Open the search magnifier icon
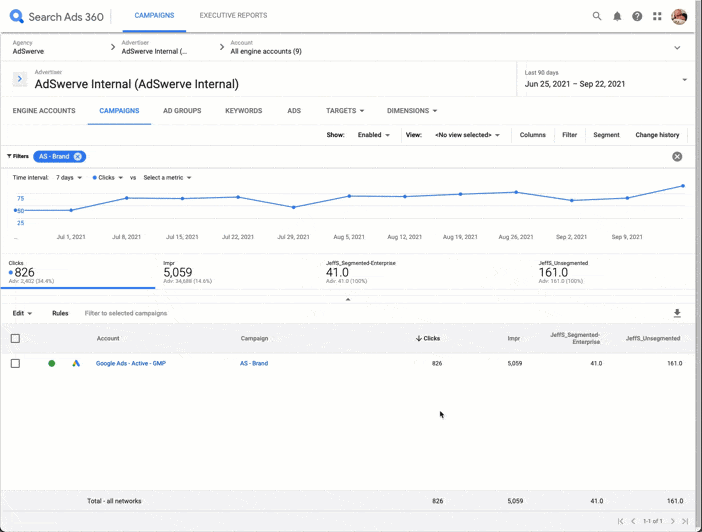Viewport: 702px width, 532px height. 597,16
